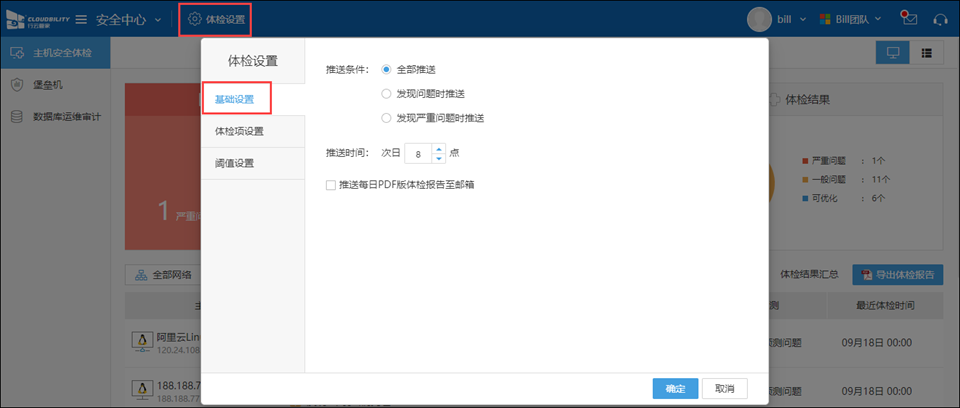Click the 全部网络 filter button

[163, 274]
